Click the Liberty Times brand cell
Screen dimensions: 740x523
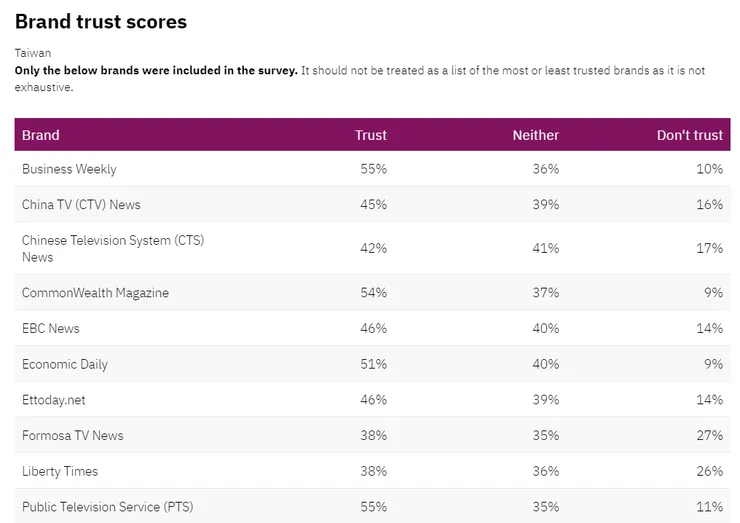pyautogui.click(x=60, y=471)
